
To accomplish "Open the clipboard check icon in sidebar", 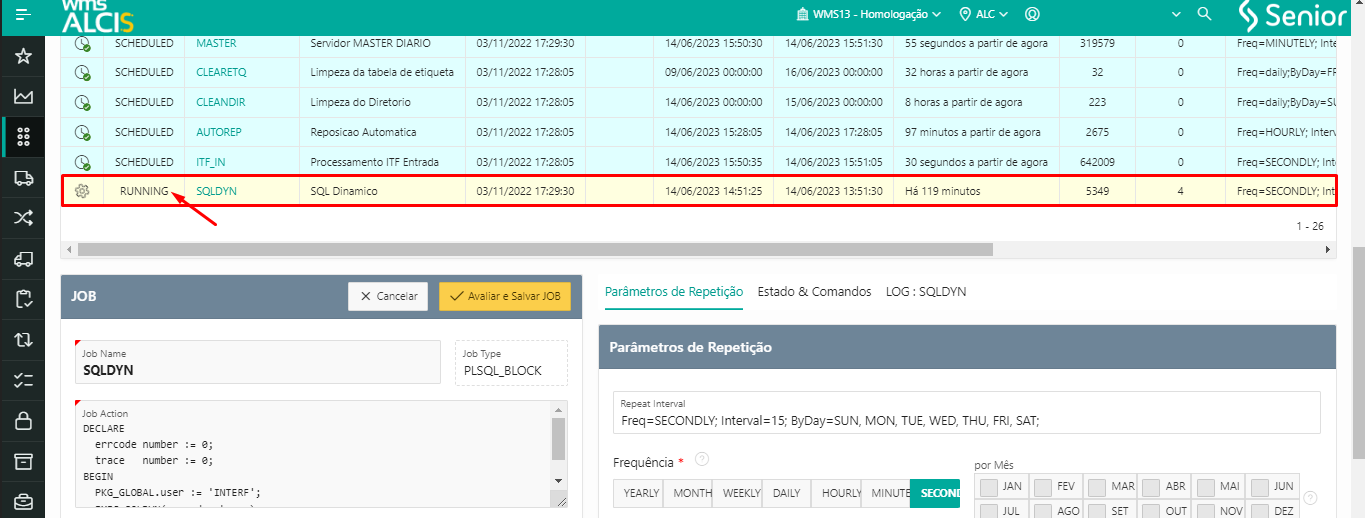I will 22,299.
